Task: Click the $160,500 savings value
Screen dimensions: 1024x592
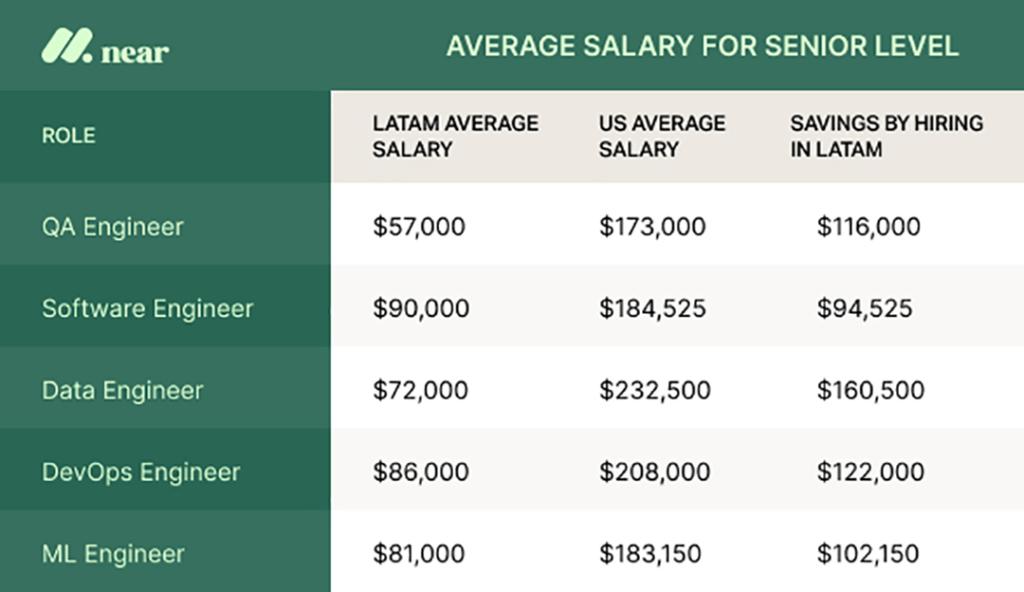Action: click(x=870, y=391)
